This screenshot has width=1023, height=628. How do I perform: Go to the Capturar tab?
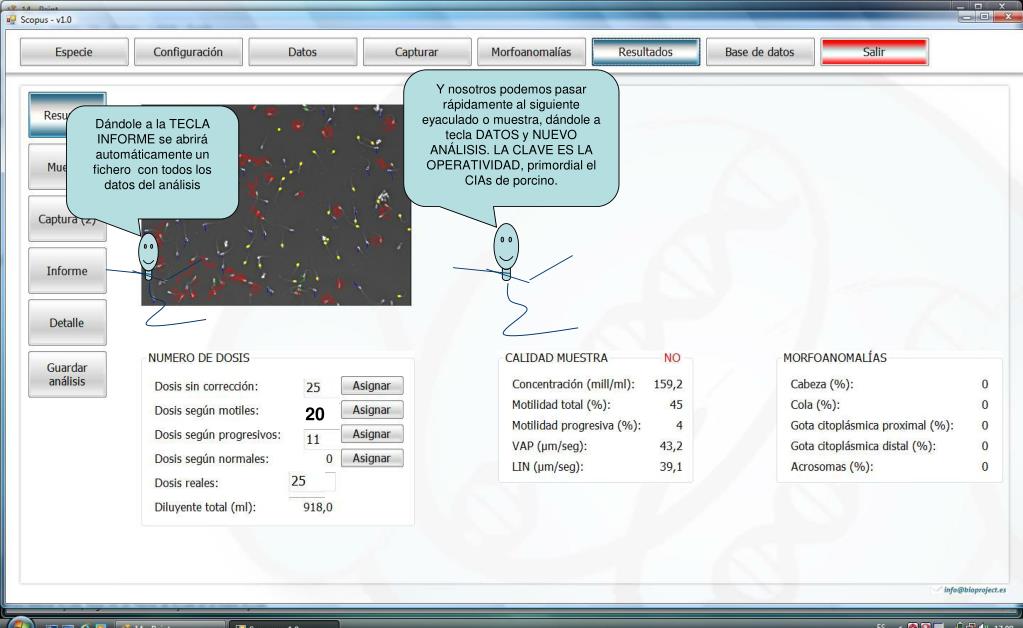(417, 52)
